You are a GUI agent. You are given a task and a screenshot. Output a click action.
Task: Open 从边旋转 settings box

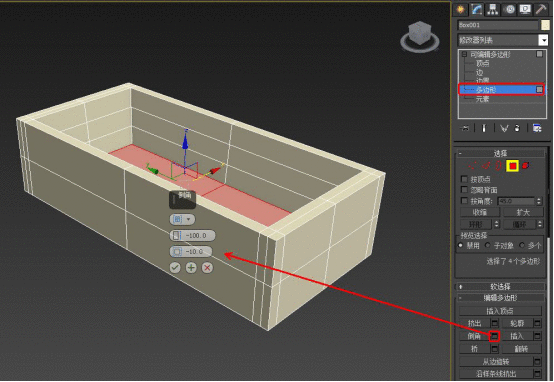pos(537,361)
